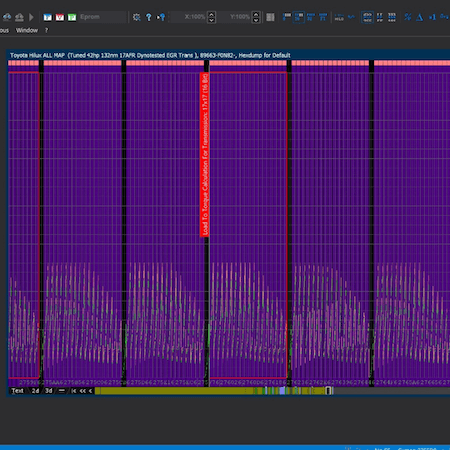Viewport: 450px width, 450px height.
Task: Click the lavender segment in overview bar
Action: 282,391
